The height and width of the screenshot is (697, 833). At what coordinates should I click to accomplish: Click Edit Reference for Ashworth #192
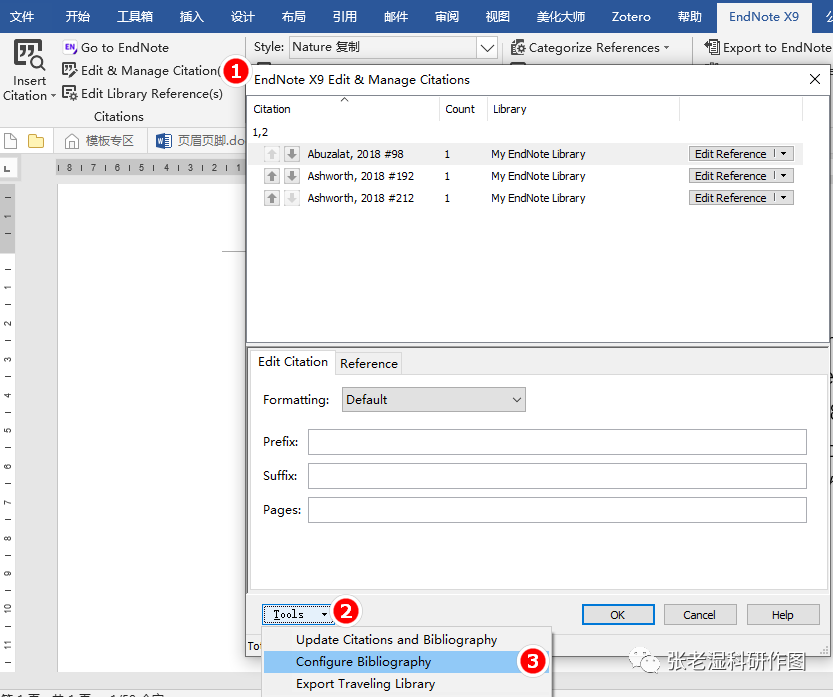point(730,176)
